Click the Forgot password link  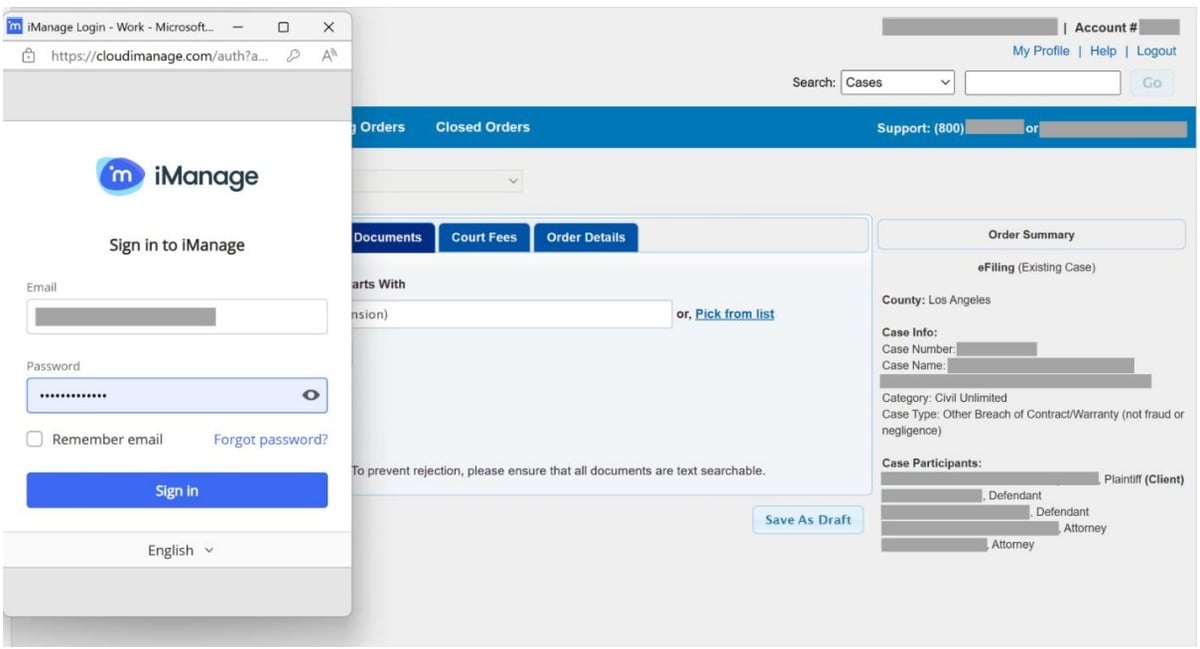tap(270, 438)
